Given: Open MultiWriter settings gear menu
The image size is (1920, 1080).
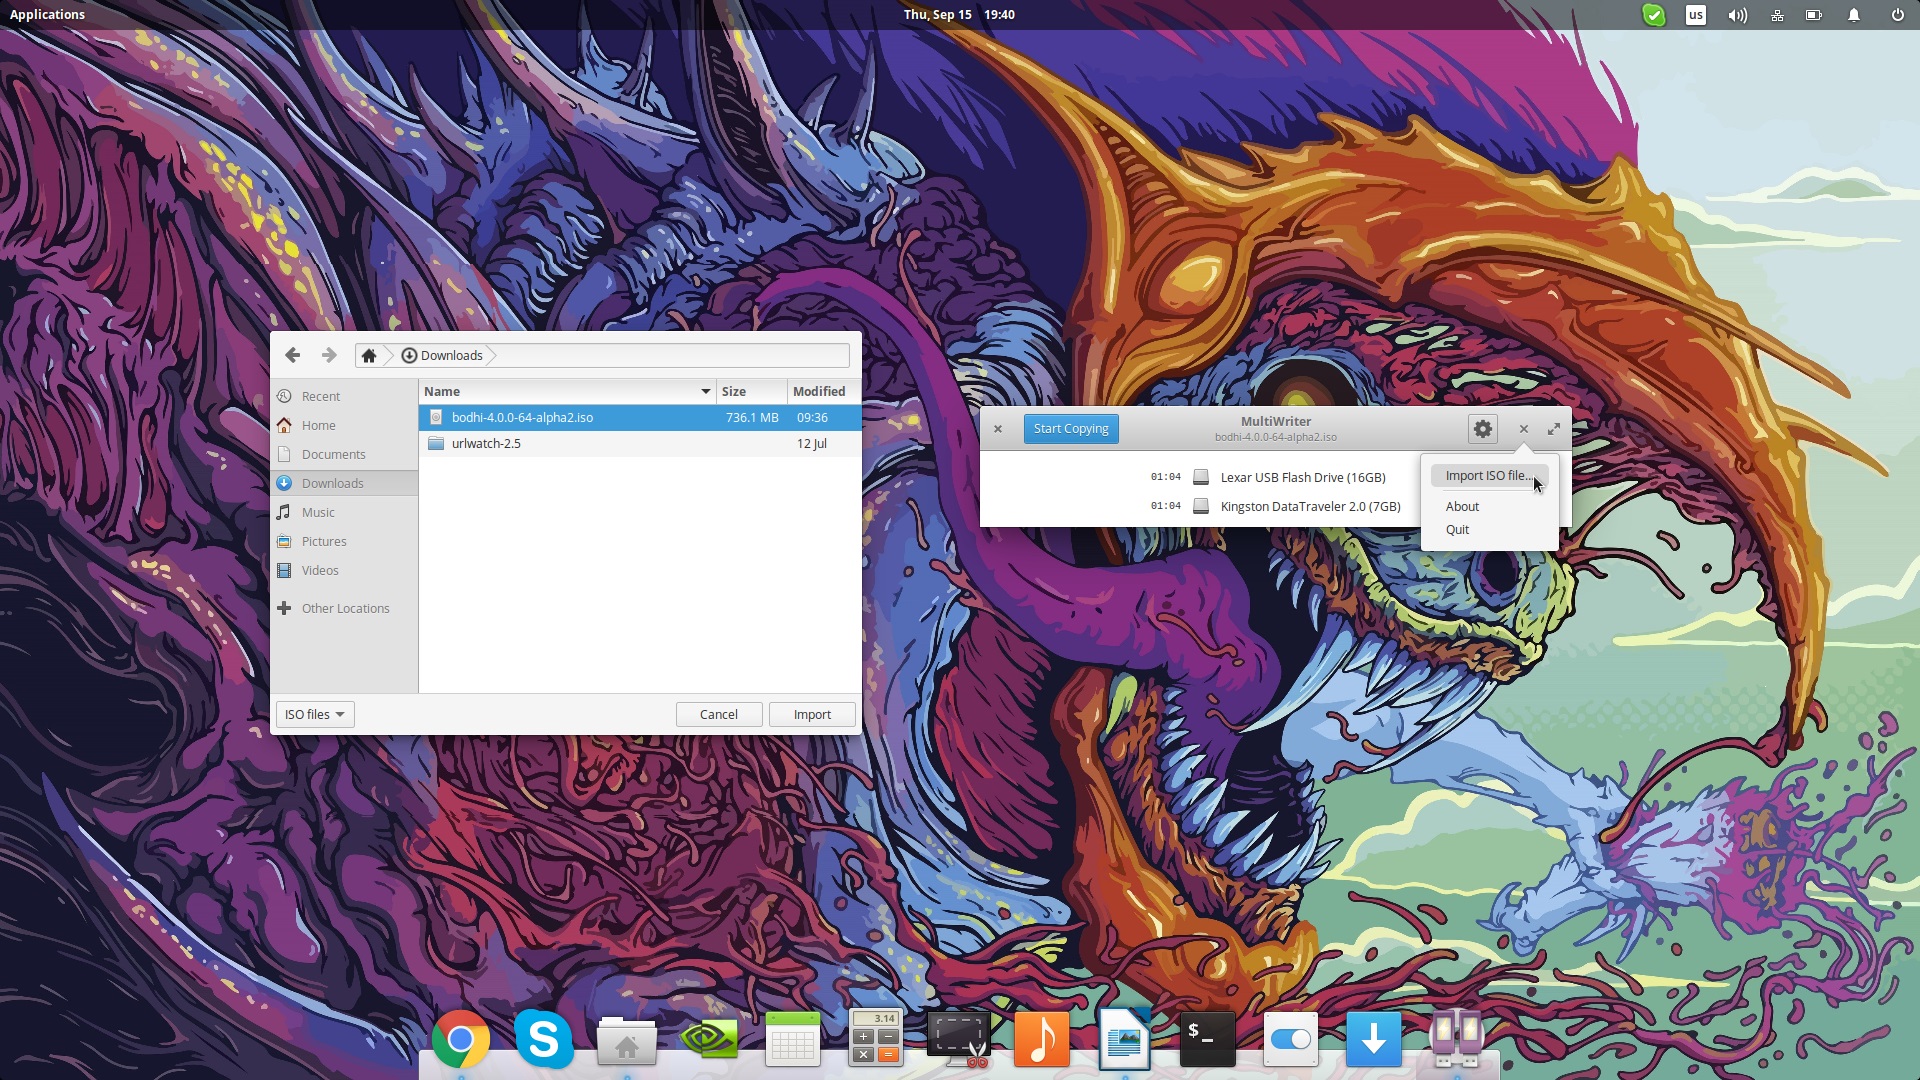Looking at the screenshot, I should click(x=1482, y=429).
